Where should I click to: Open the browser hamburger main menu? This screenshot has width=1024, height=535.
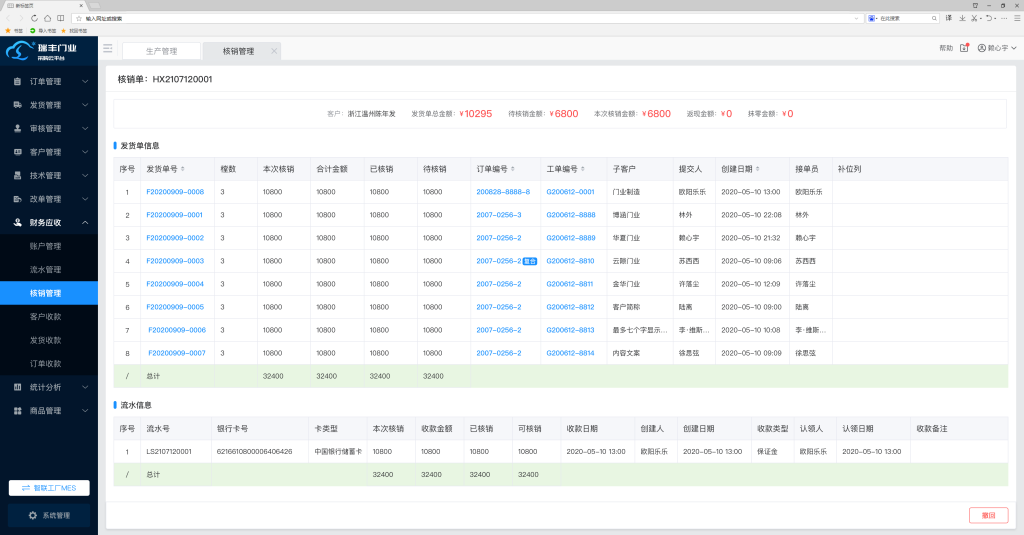pyautogui.click(x=1017, y=18)
